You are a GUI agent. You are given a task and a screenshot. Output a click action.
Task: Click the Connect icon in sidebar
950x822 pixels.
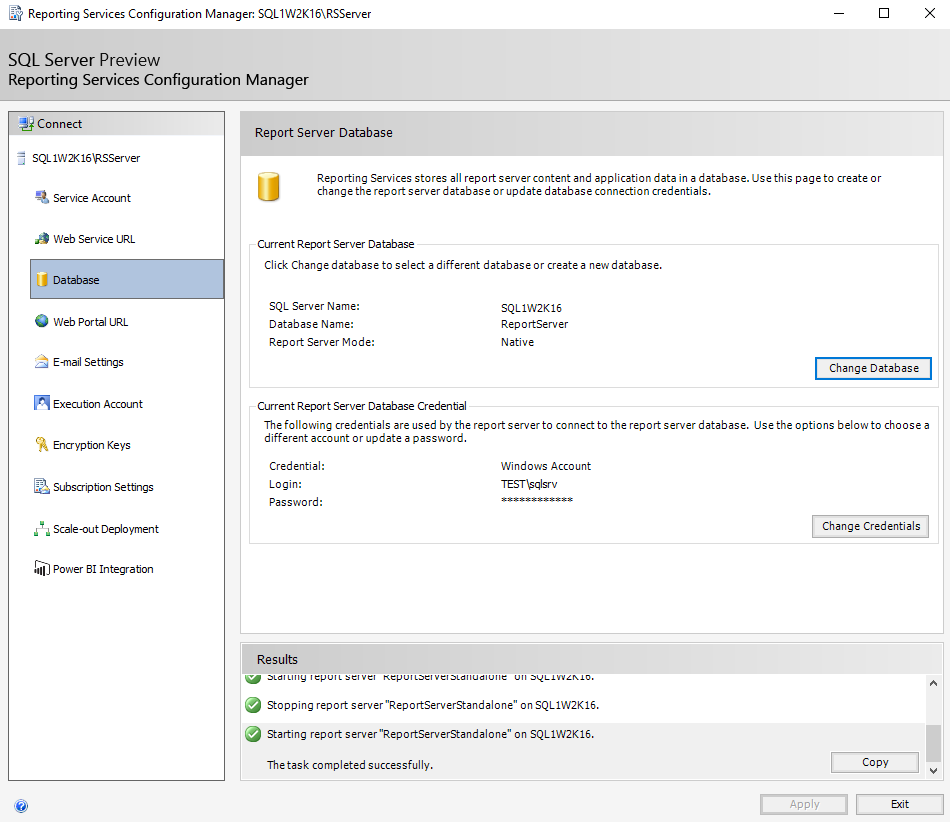click(x=26, y=124)
